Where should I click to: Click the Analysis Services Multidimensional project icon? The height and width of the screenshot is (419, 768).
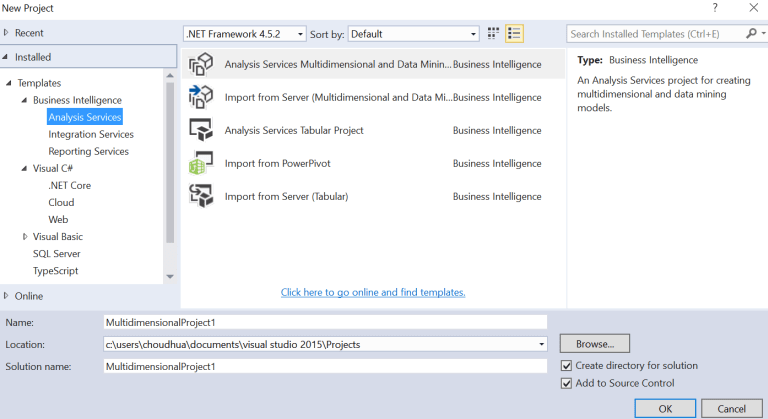pos(201,65)
